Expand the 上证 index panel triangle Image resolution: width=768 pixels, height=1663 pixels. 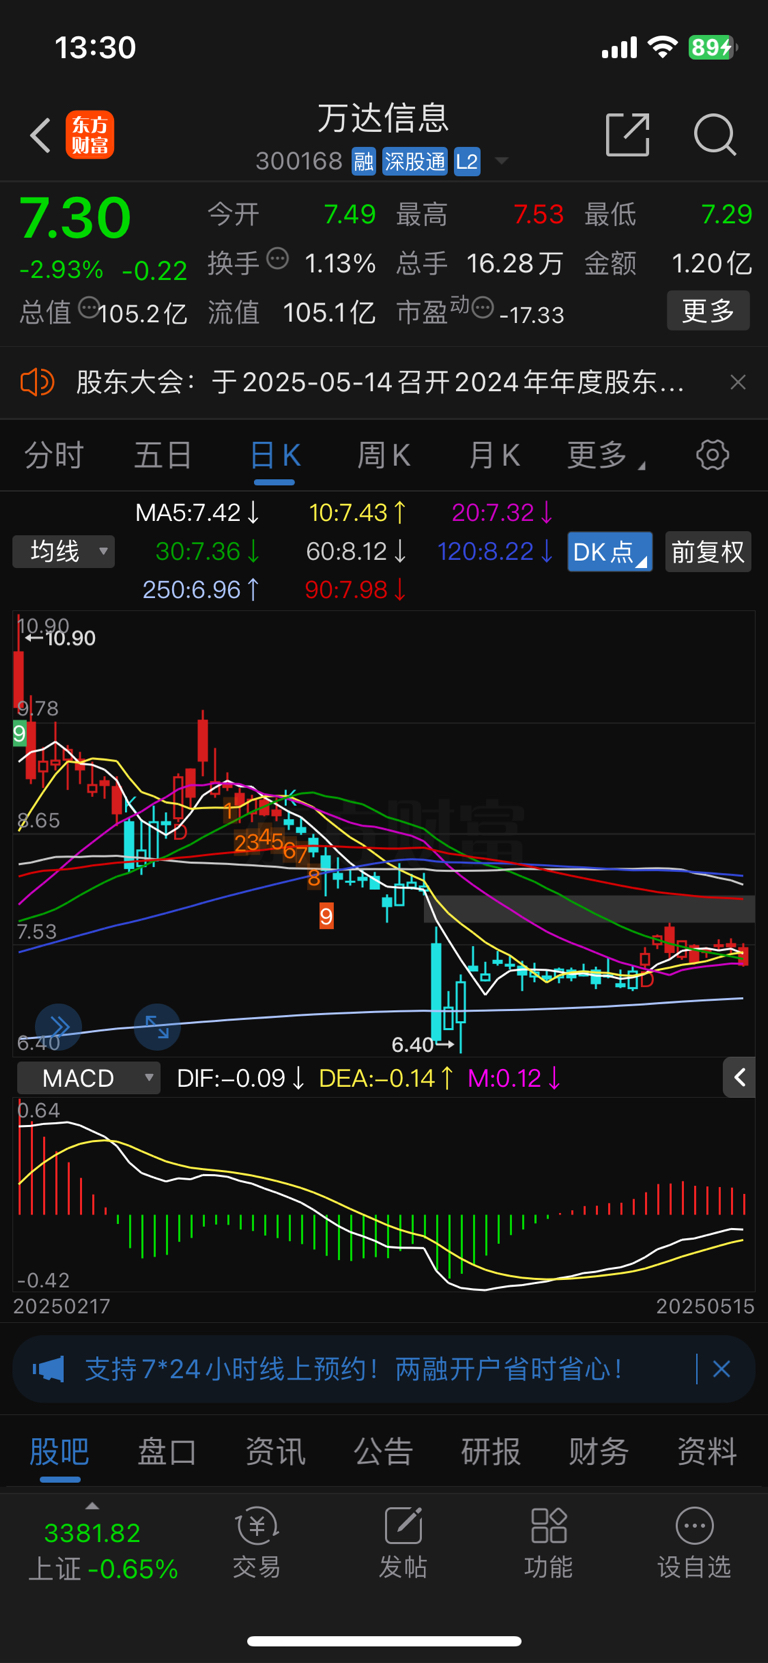click(x=92, y=1506)
